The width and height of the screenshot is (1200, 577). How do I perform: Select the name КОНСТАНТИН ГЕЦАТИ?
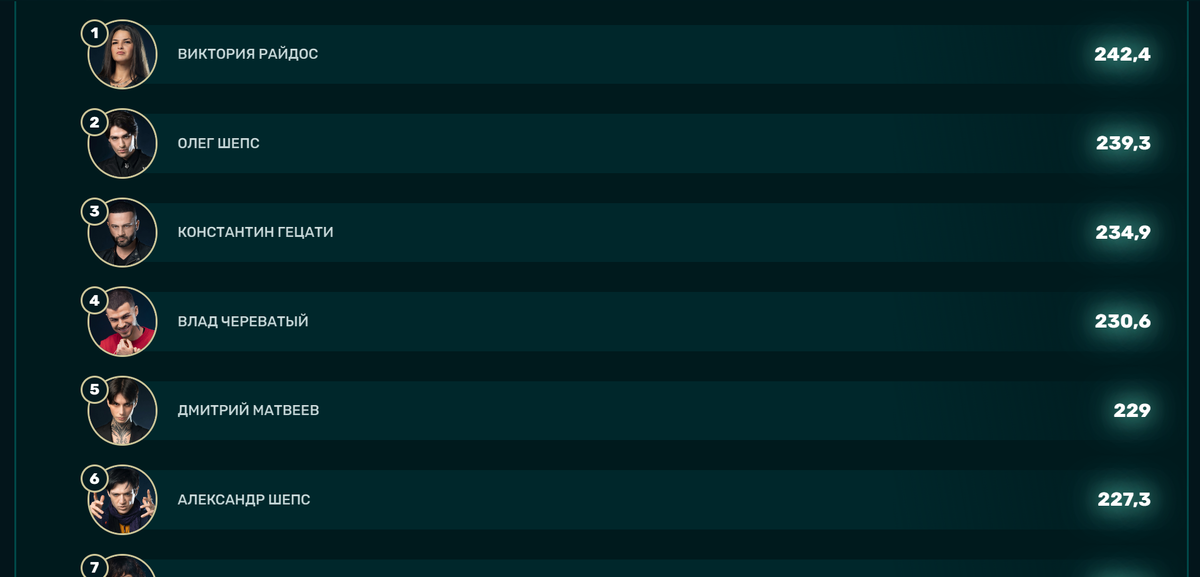(256, 232)
